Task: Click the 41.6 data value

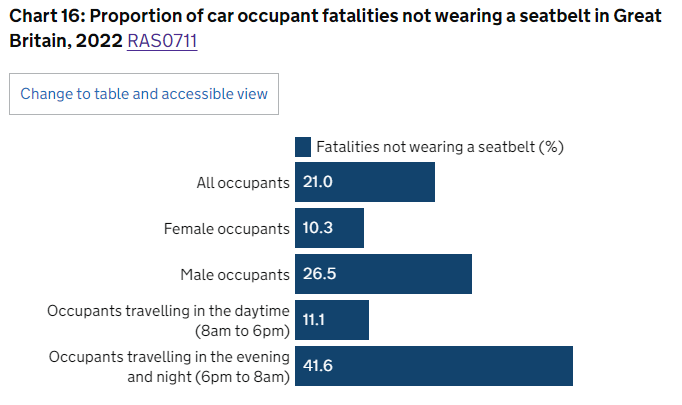Action: pos(317,366)
